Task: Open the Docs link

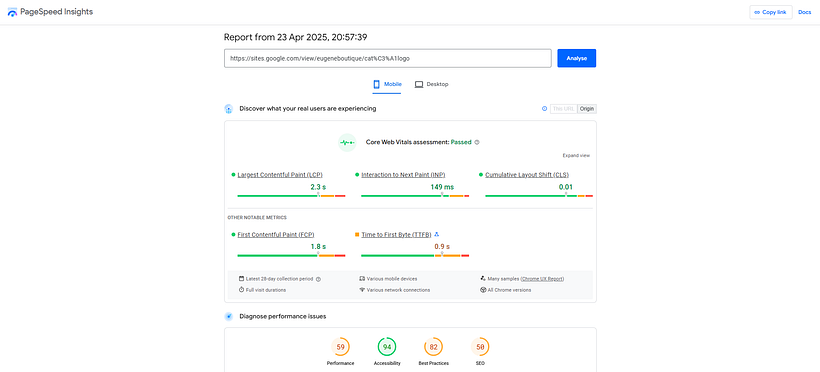Action: 804,12
